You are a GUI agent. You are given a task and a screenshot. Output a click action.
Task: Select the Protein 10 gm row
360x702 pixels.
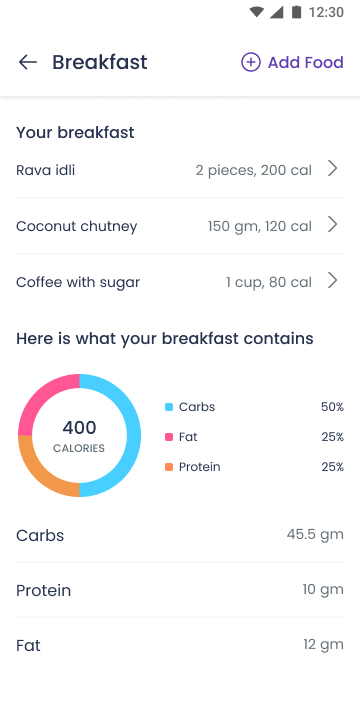point(180,590)
